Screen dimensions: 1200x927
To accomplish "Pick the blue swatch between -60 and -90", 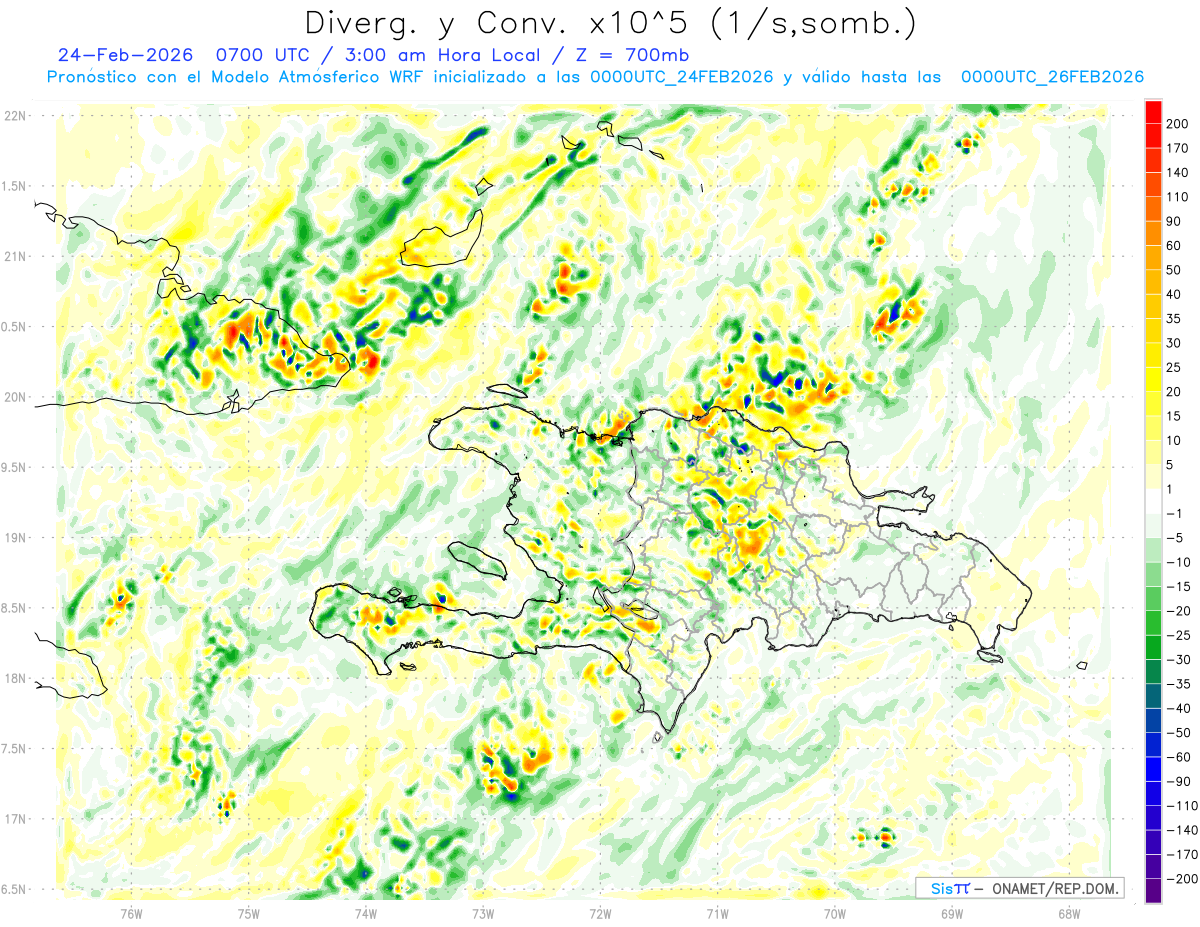I will (x=1153, y=770).
